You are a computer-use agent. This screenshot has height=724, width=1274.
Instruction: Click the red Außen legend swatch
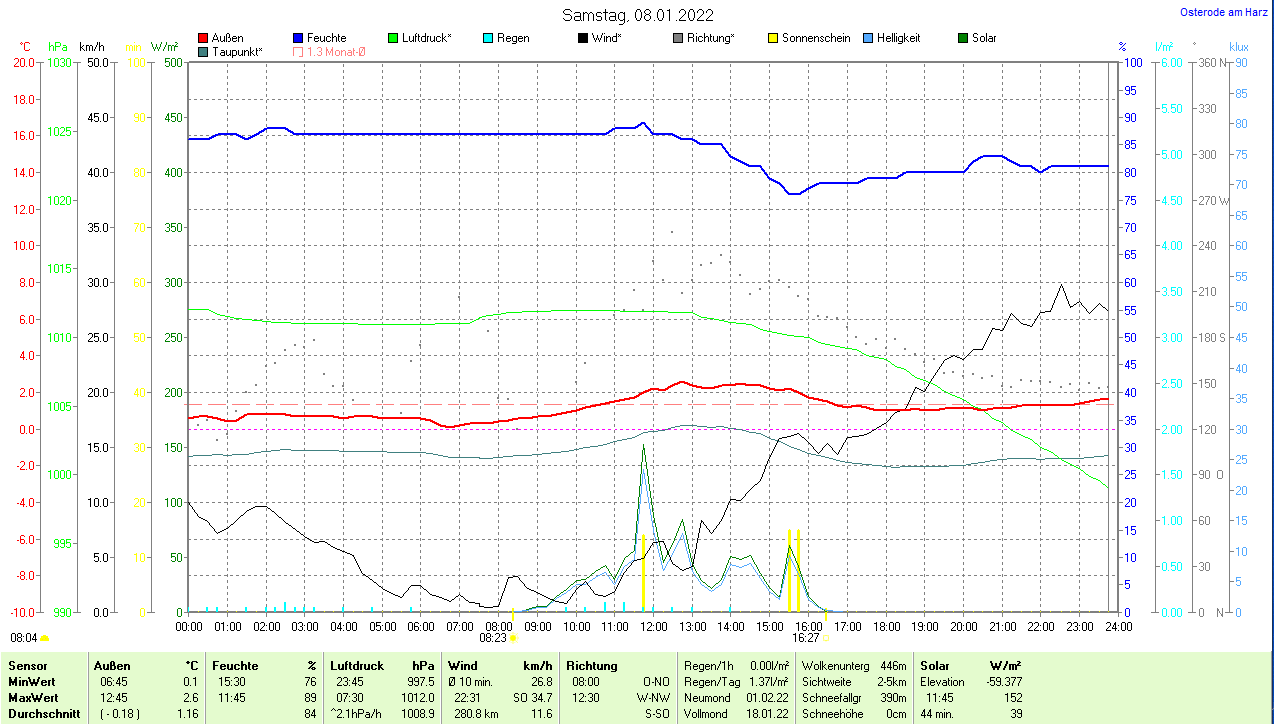coord(203,38)
